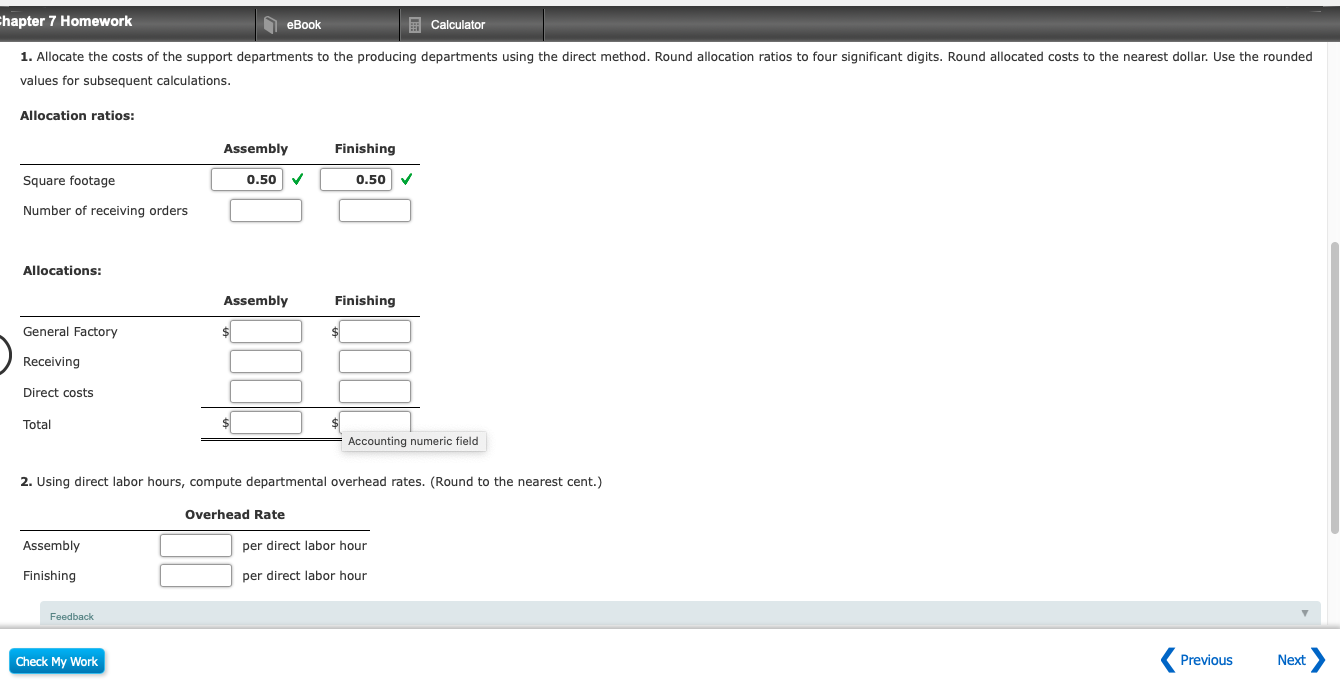This screenshot has width=1340, height=683.
Task: Click the Accounting numeric field tooltip
Action: coord(413,441)
